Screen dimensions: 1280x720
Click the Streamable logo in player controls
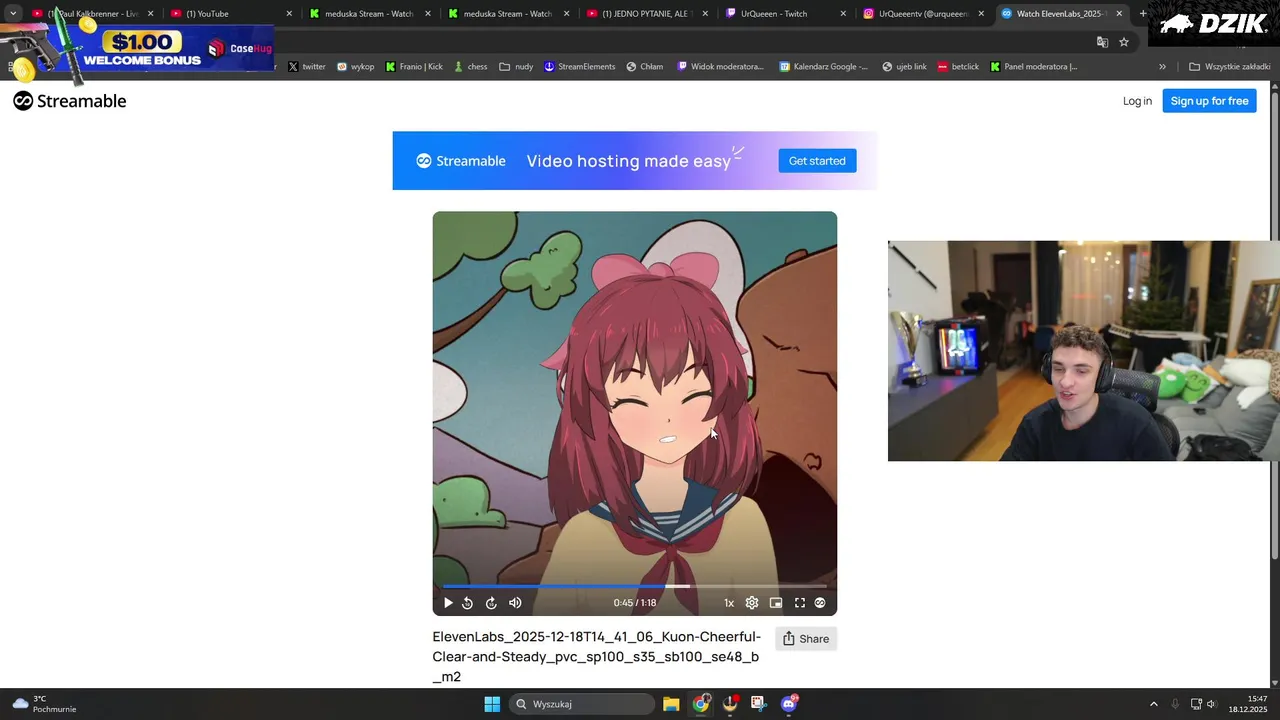tap(820, 603)
